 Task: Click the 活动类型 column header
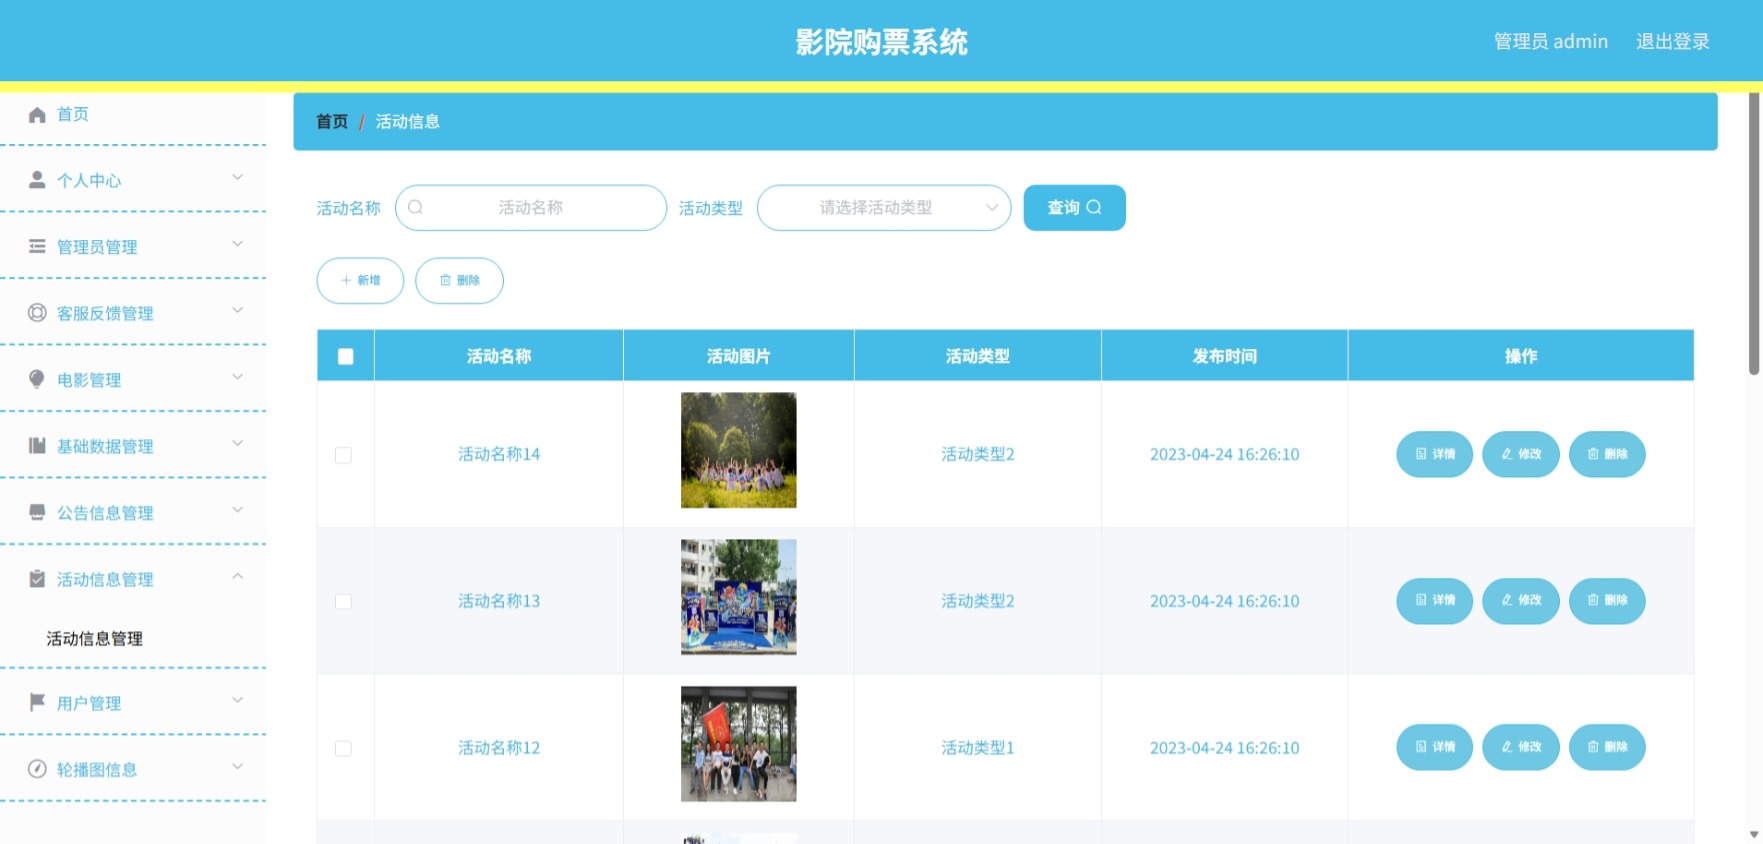977,356
